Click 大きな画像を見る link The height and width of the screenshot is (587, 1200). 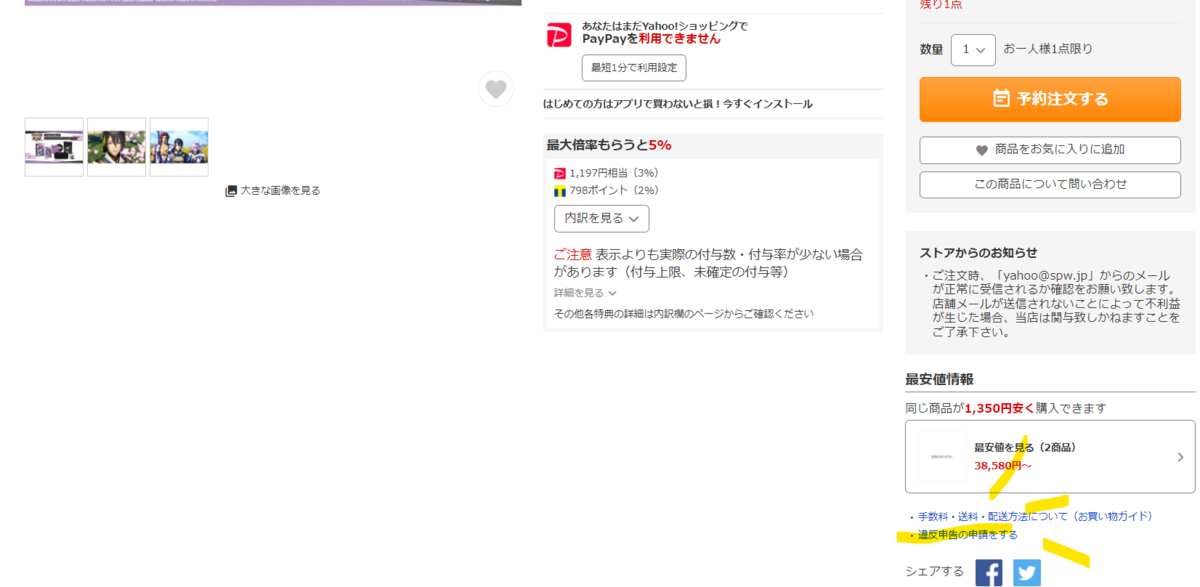pos(273,190)
